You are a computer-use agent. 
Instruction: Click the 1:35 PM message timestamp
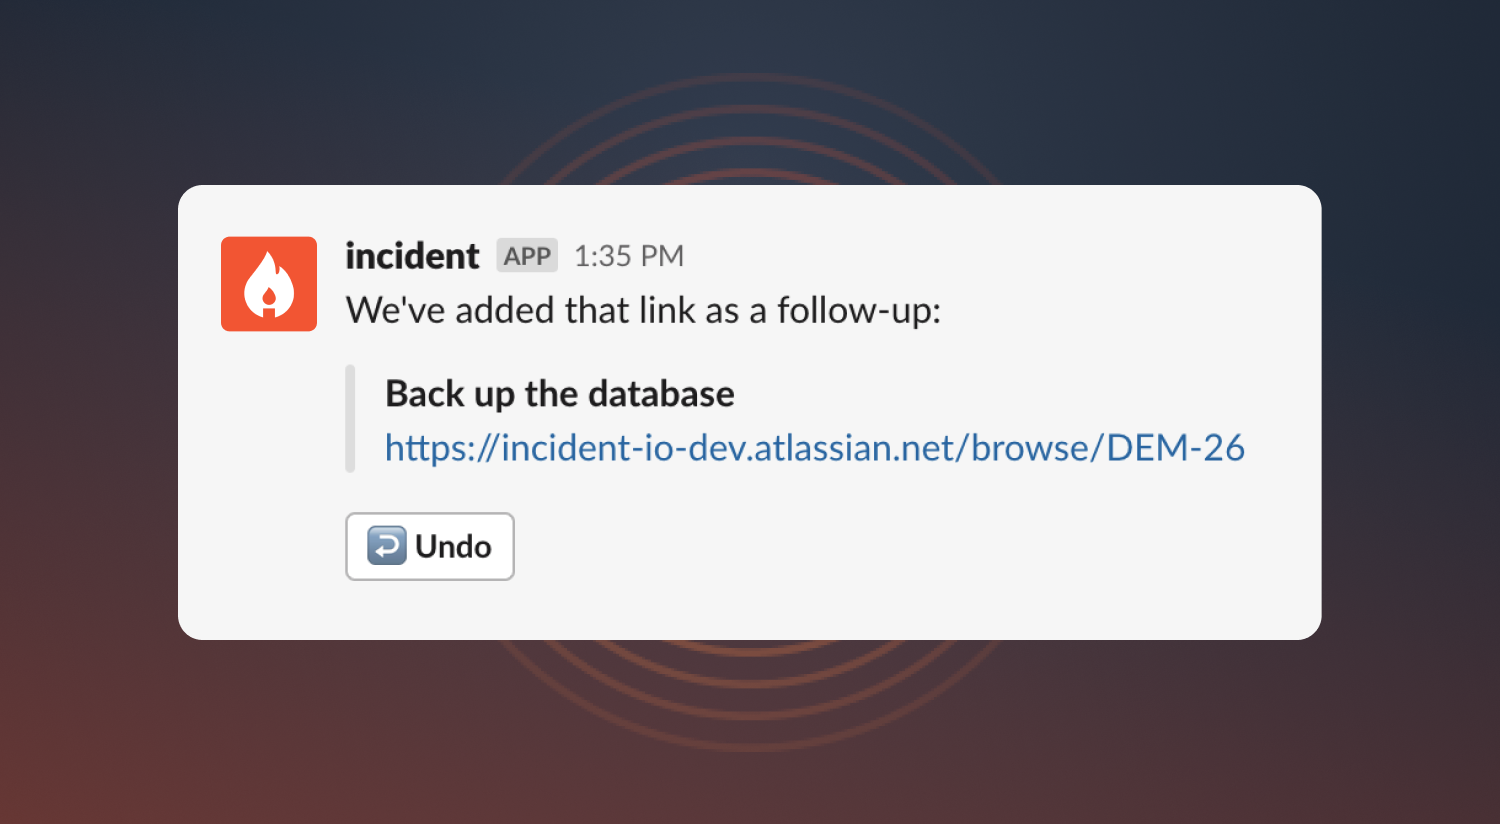coord(629,256)
